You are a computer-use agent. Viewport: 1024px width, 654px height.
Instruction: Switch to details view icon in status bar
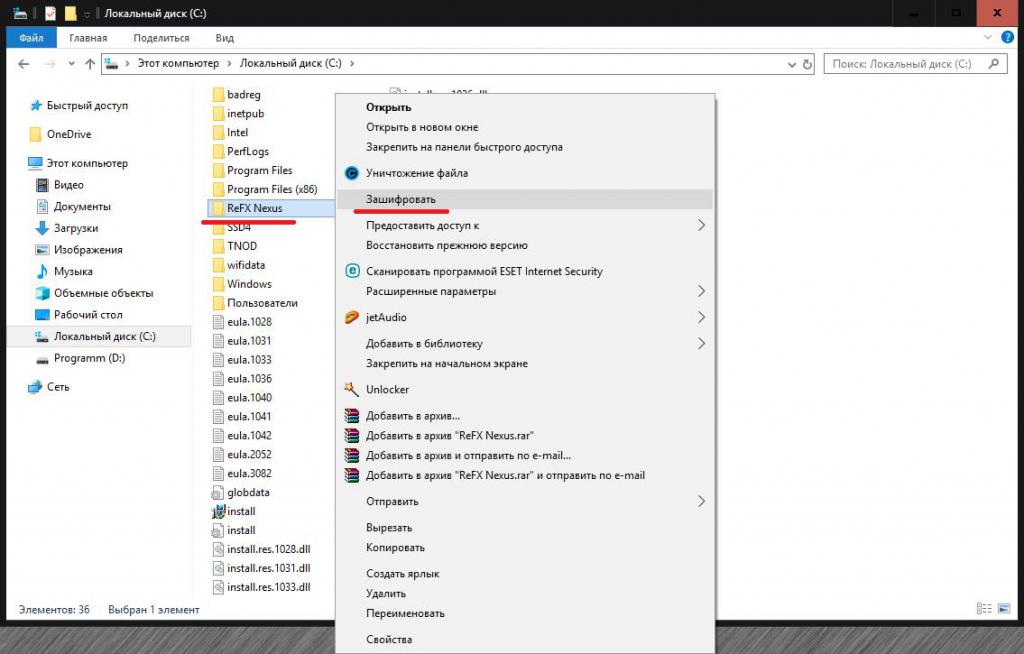pyautogui.click(x=984, y=609)
